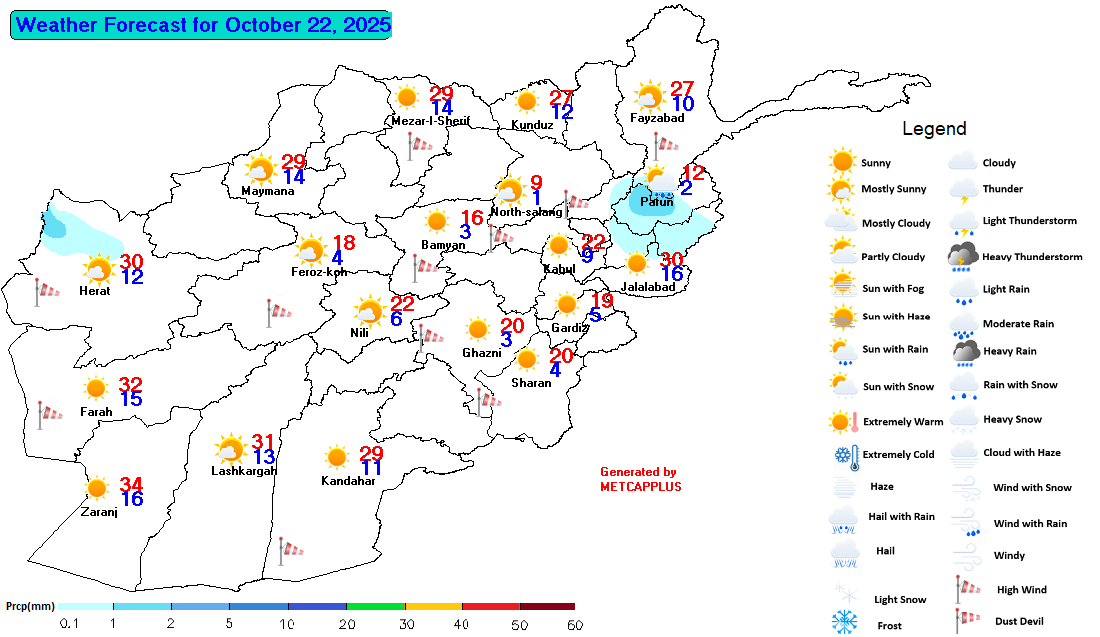Click the green precipitation scale segment
The image size is (1100, 637).
coord(375,606)
